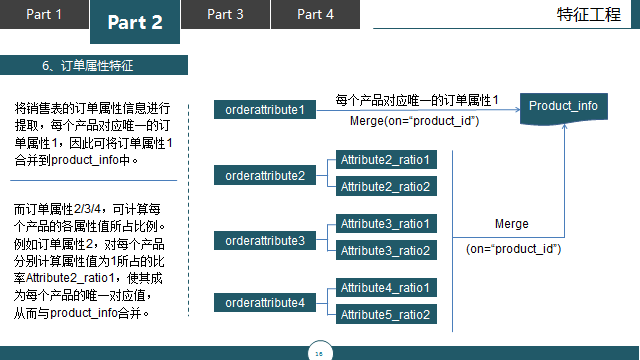The height and width of the screenshot is (360, 640).
Task: Select the orderattribute1 box
Action: pyautogui.click(x=265, y=109)
